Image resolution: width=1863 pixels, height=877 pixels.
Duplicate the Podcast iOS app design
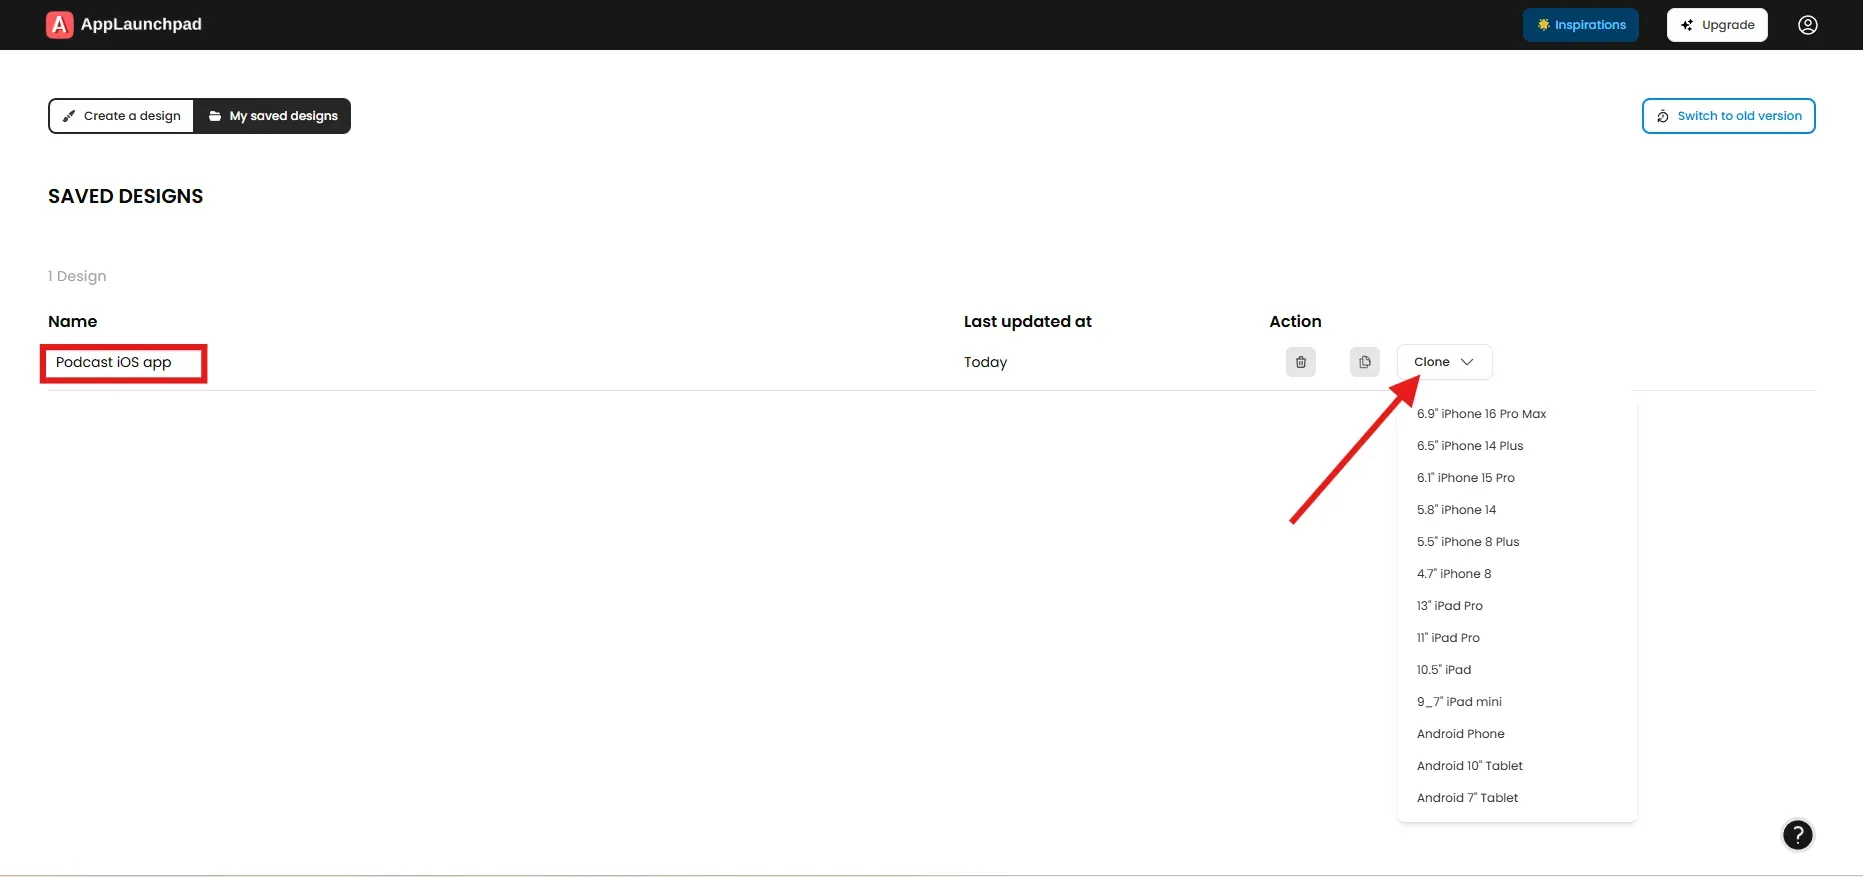(x=1364, y=362)
